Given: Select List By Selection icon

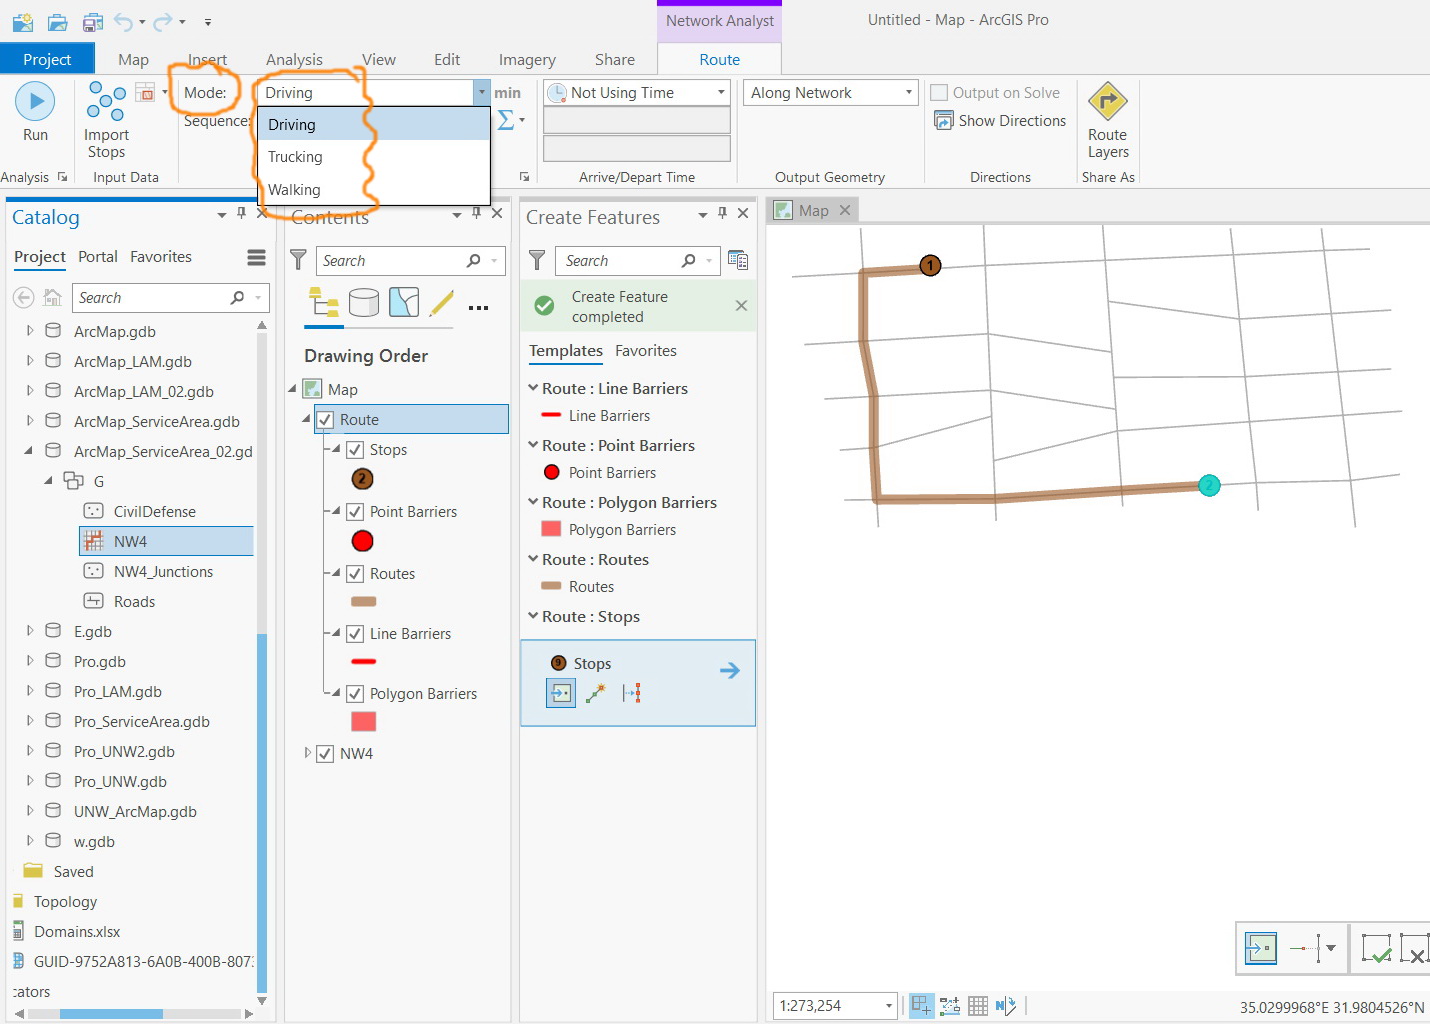Looking at the screenshot, I should click(404, 302).
